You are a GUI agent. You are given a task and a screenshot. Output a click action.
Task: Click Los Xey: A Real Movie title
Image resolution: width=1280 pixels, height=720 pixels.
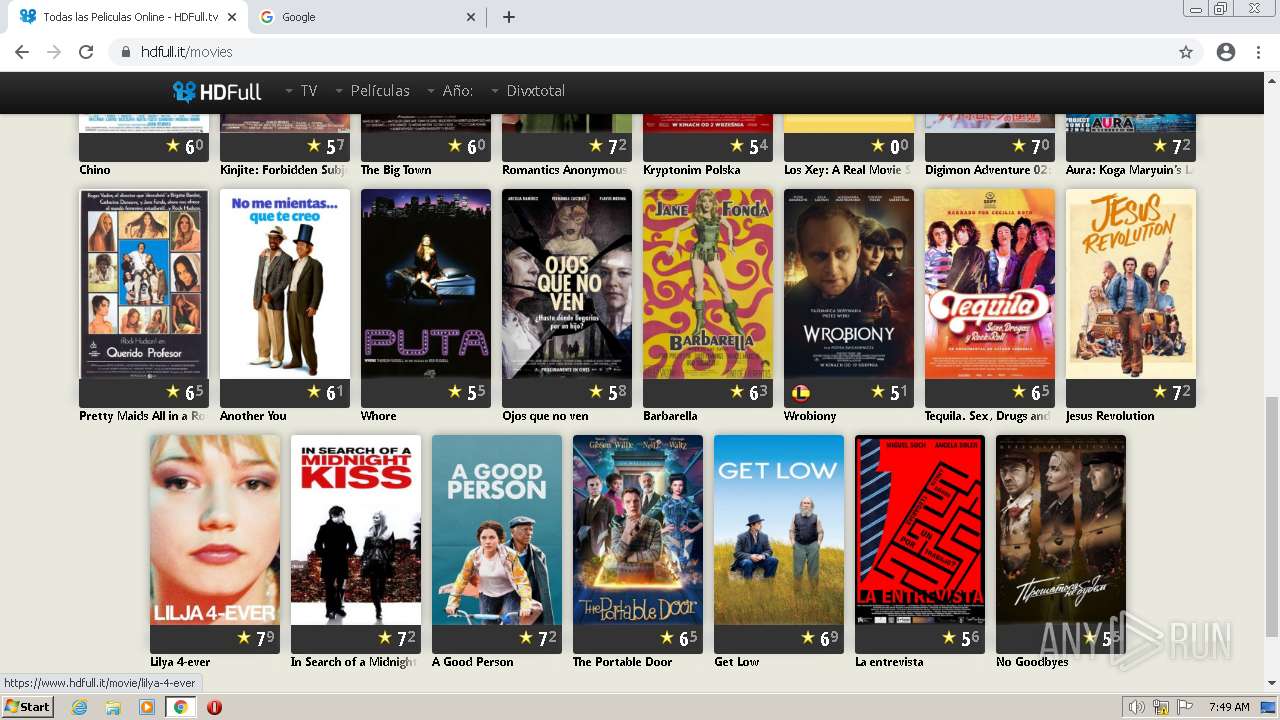[x=847, y=170]
